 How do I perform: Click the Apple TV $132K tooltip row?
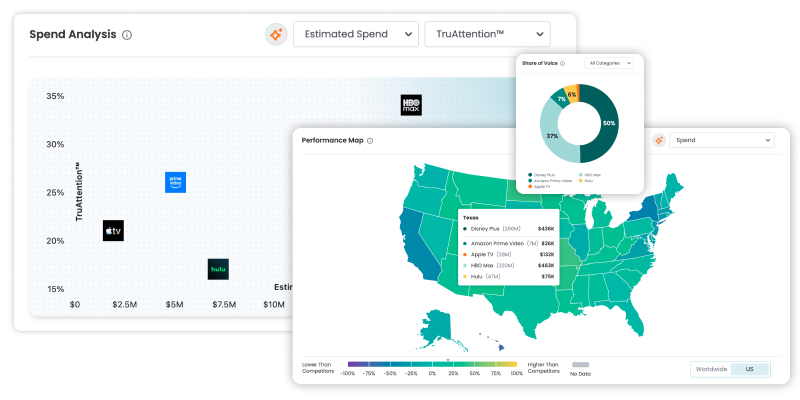pyautogui.click(x=508, y=254)
